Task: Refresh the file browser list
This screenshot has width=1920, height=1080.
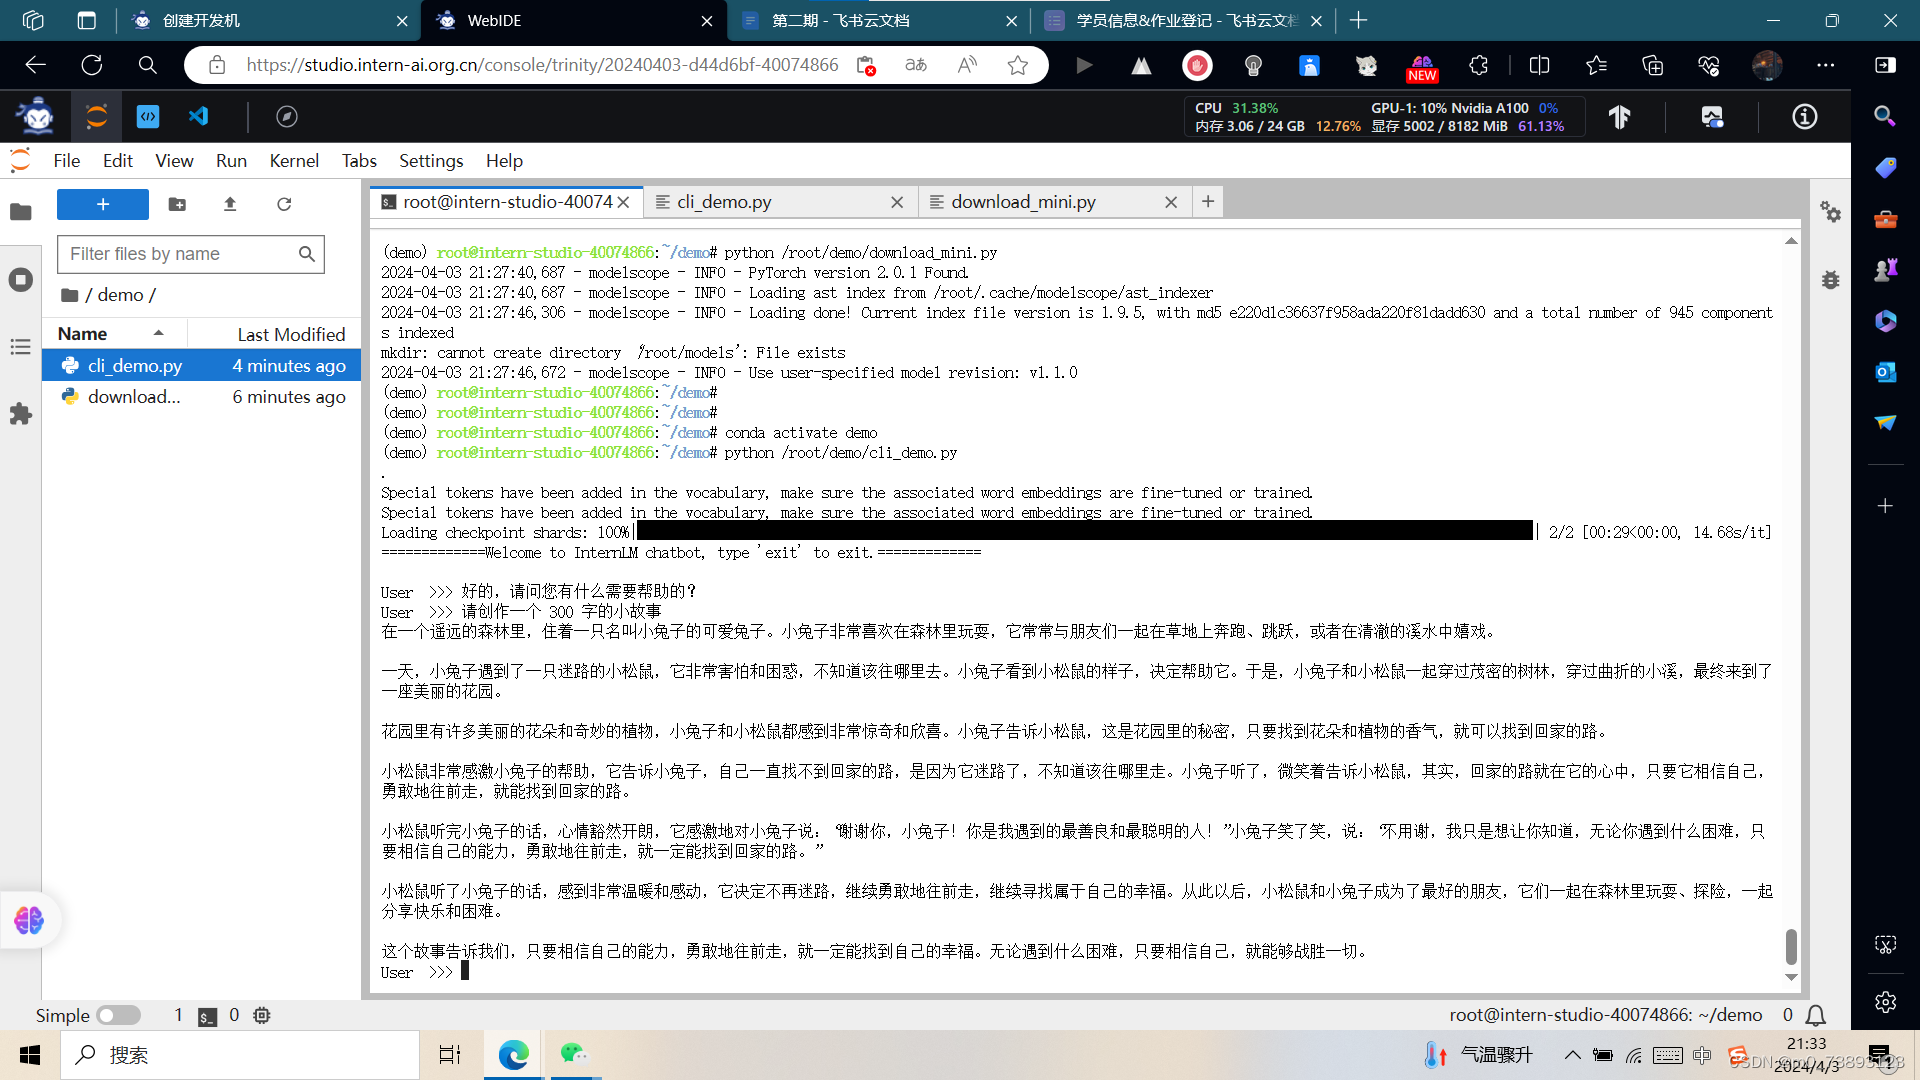Action: coord(284,204)
